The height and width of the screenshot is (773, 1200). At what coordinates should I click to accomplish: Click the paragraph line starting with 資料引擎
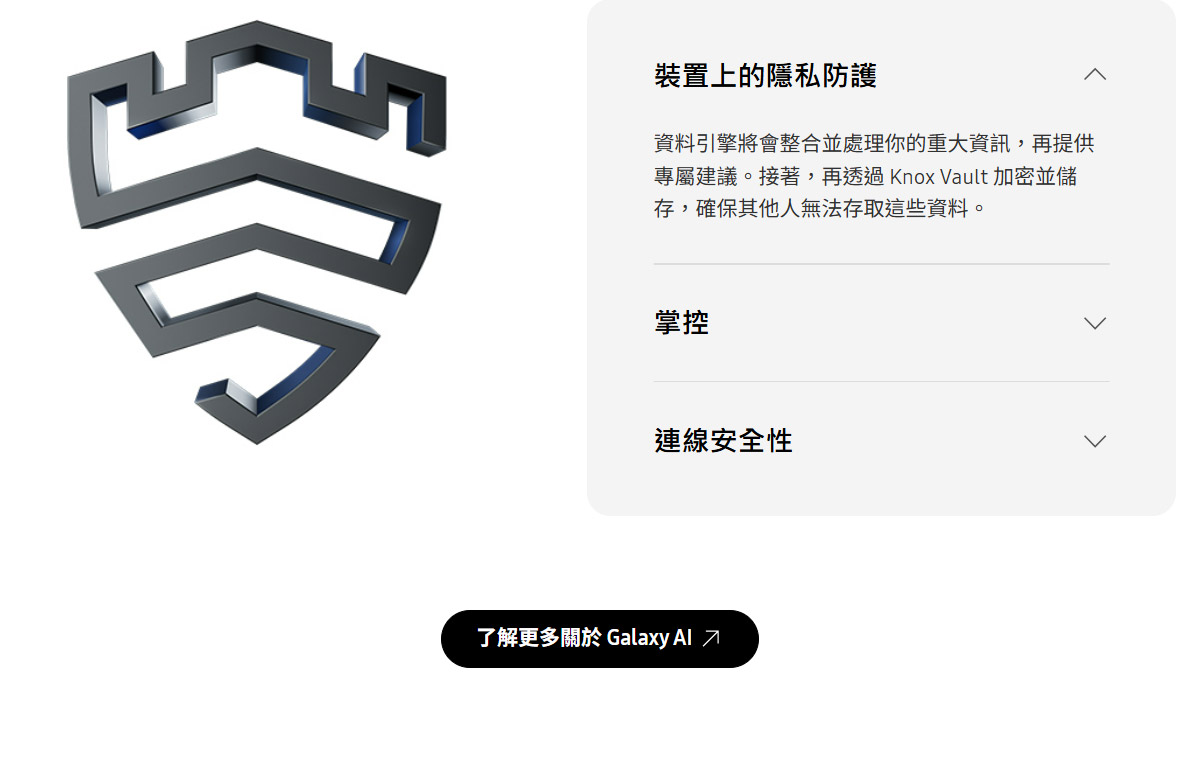coord(874,143)
